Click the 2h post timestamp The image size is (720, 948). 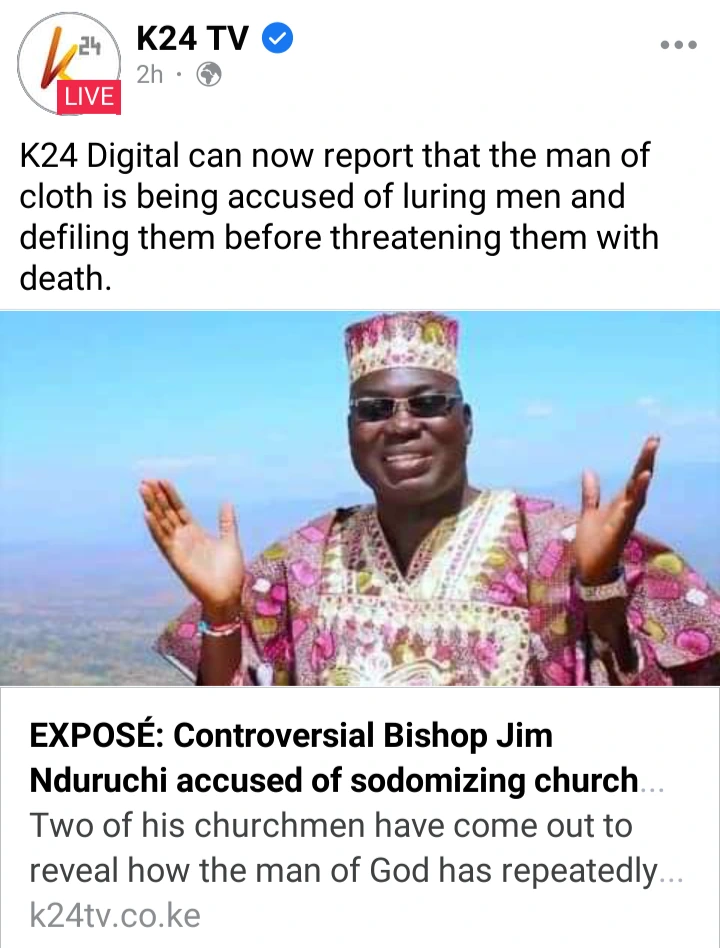[x=150, y=75]
